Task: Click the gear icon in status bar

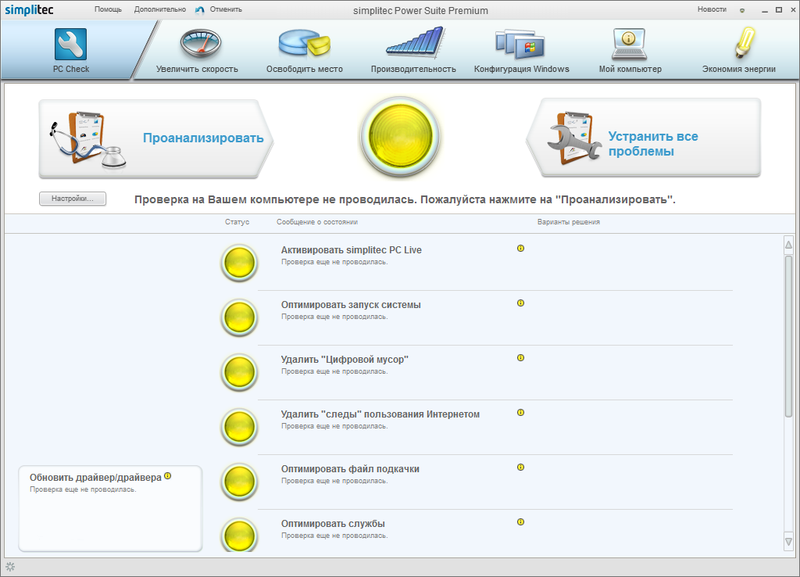Action: tap(10, 566)
